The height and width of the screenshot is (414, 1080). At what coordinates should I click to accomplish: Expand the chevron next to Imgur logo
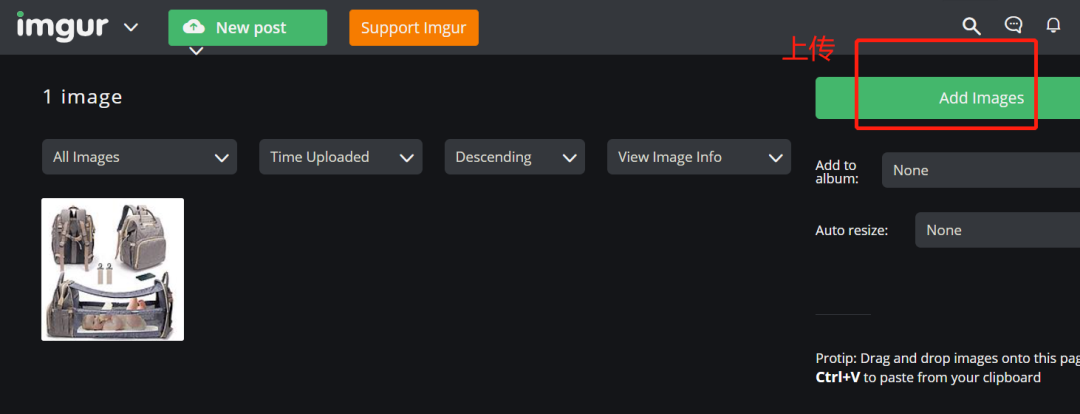pos(131,28)
